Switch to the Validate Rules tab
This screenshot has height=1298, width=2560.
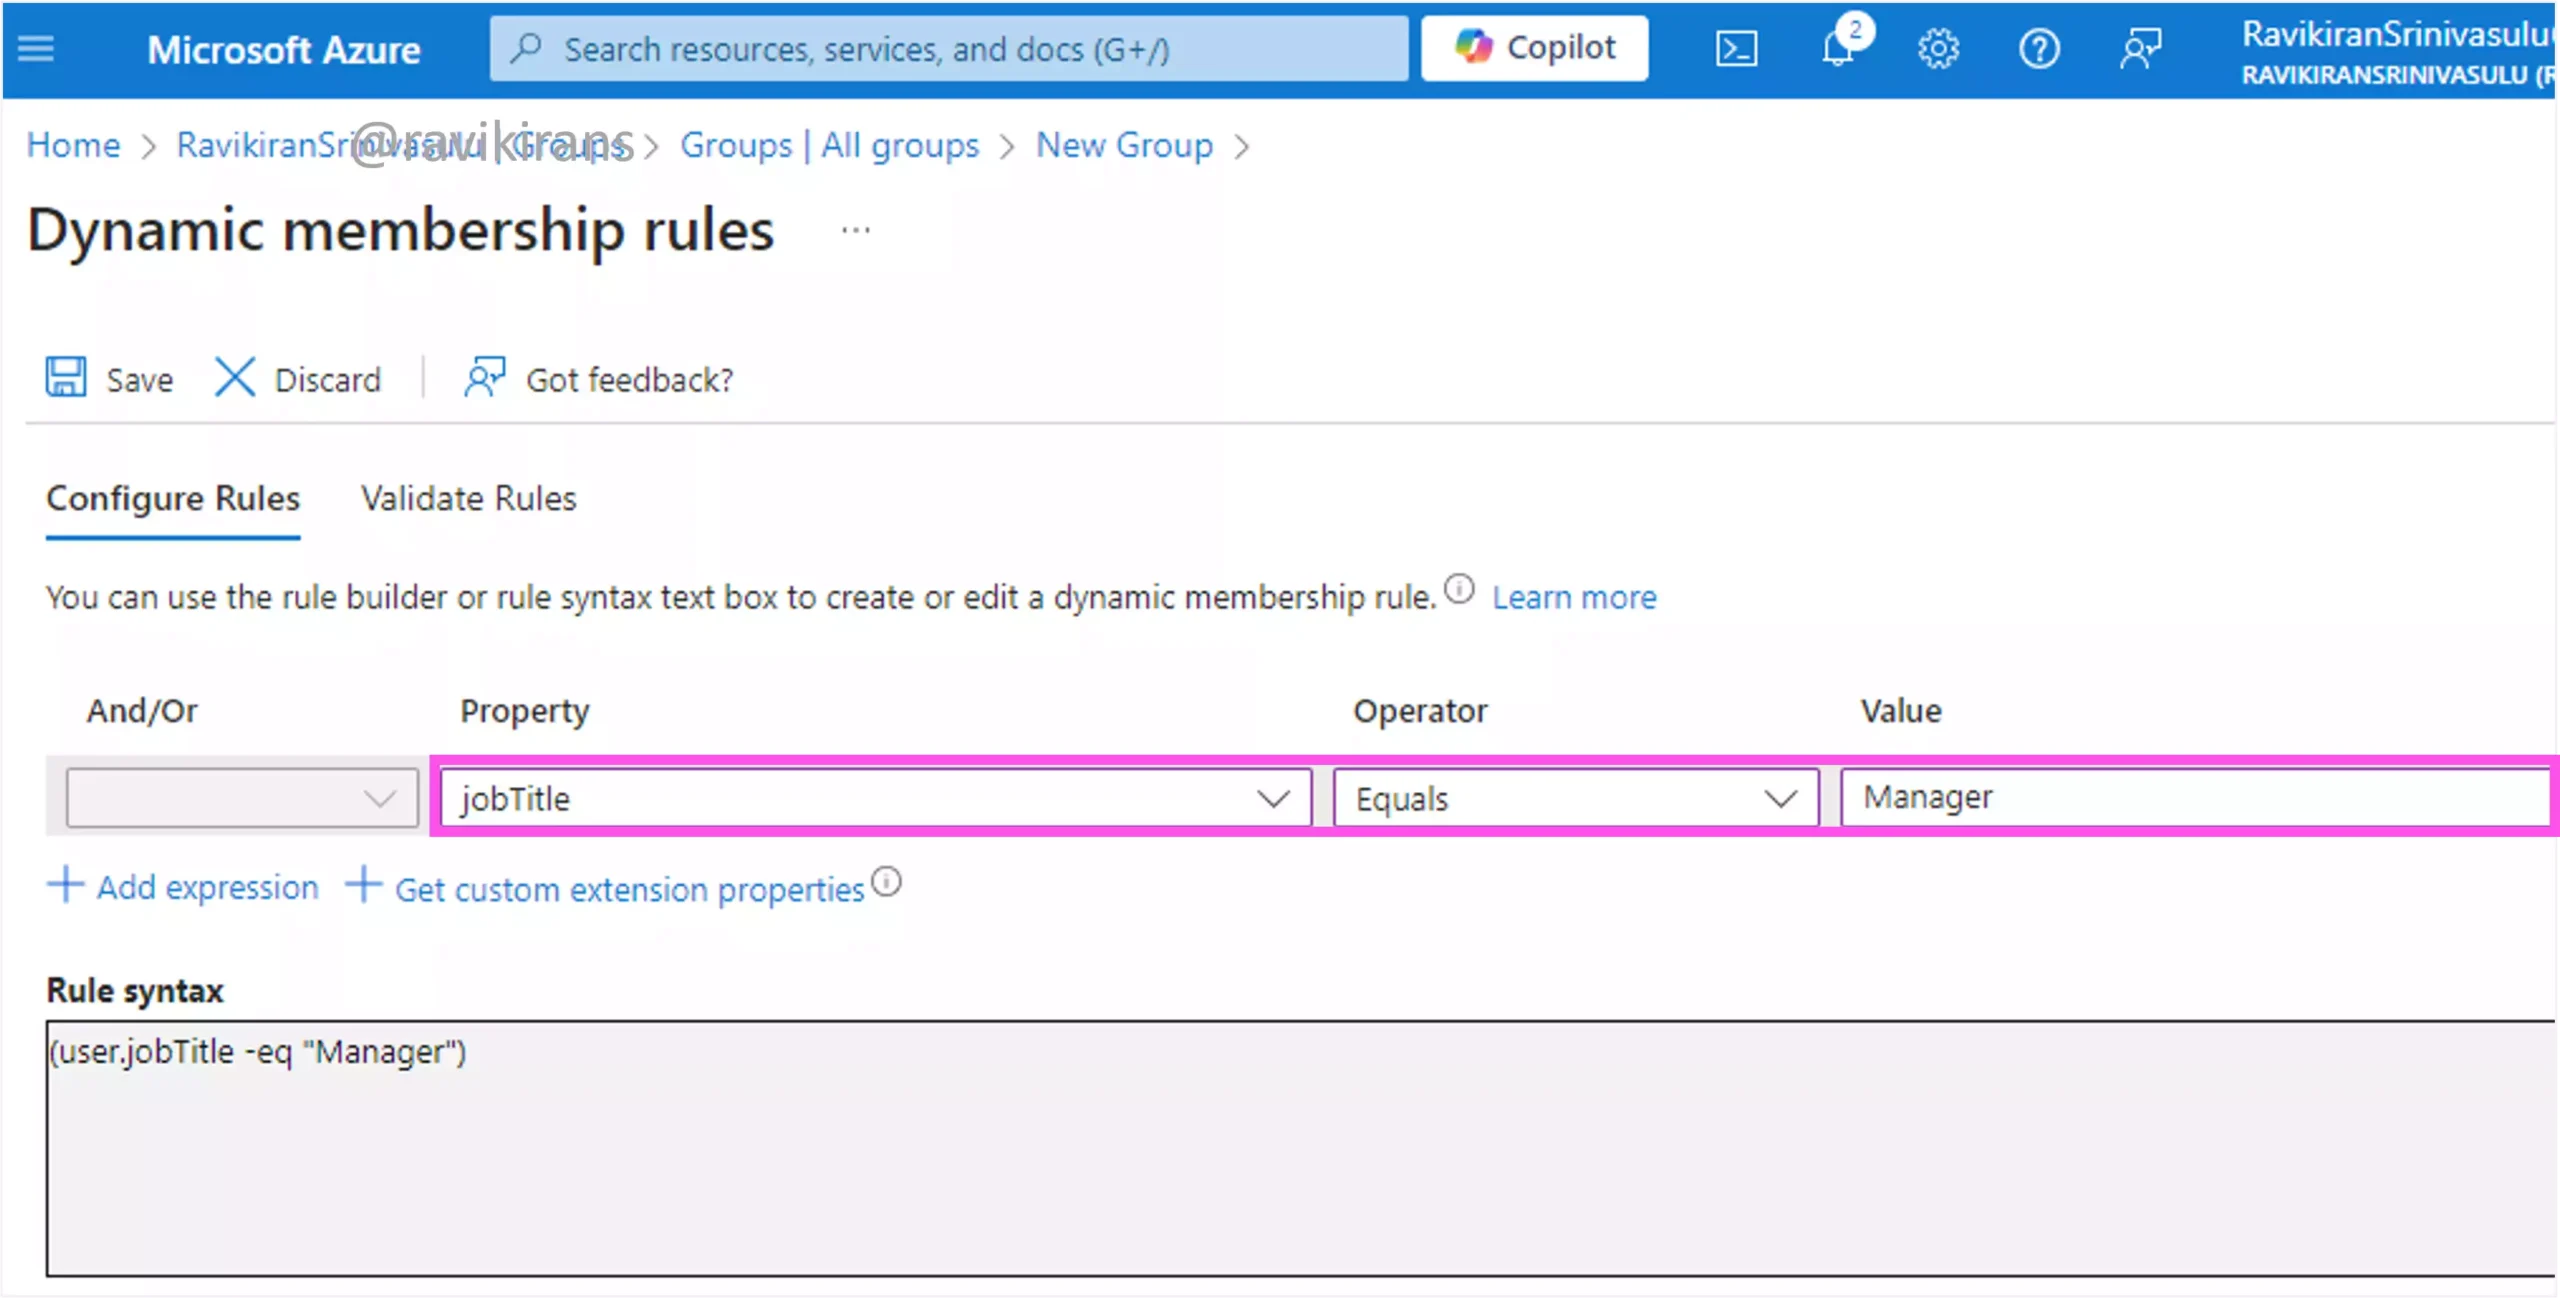470,498
